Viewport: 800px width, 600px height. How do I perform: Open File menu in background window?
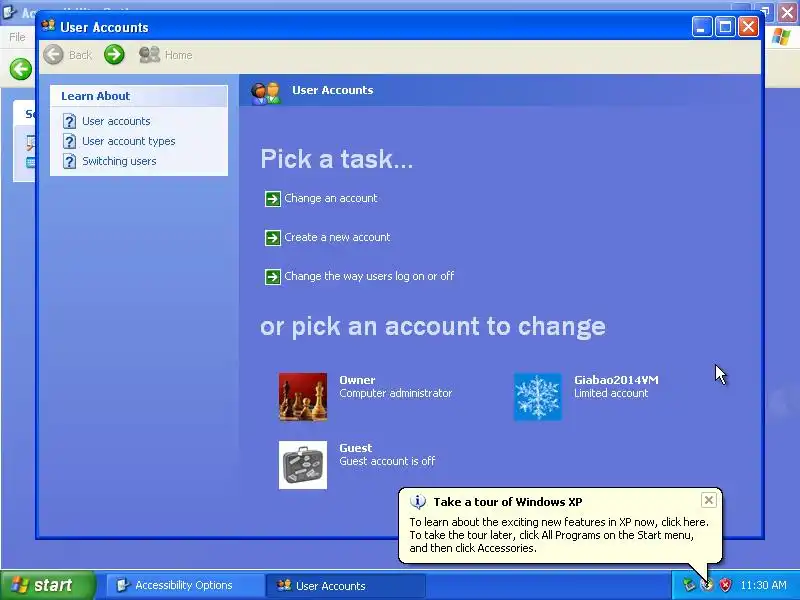(17, 37)
